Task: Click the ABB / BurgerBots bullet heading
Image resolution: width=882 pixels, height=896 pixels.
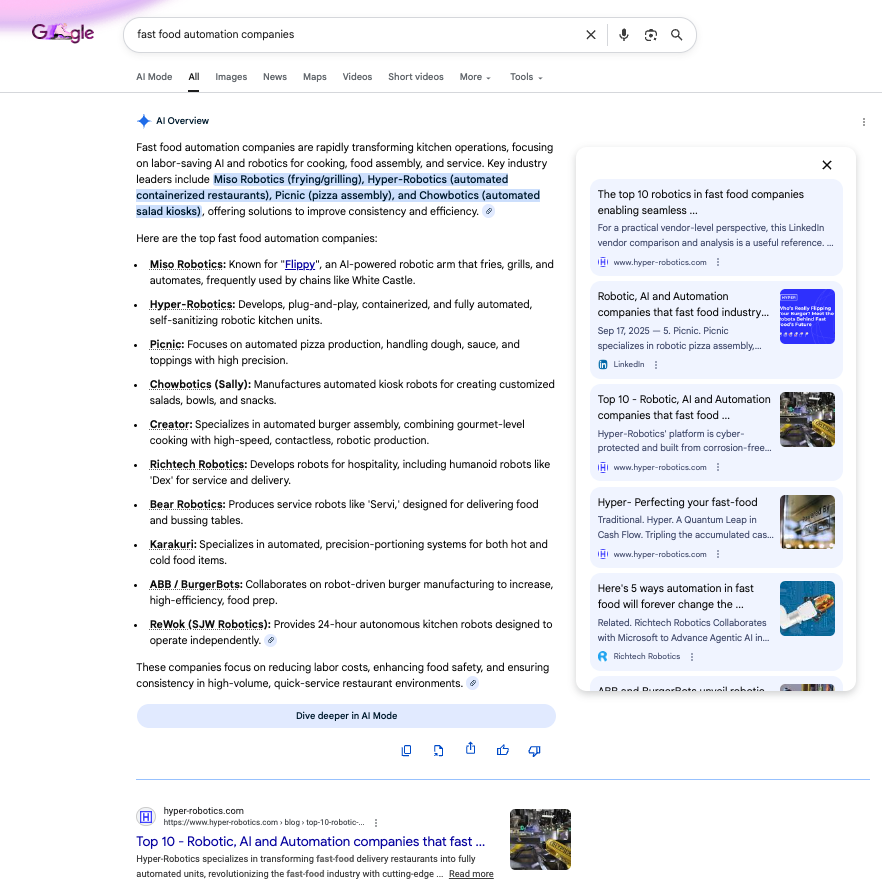Action: click(x=196, y=585)
